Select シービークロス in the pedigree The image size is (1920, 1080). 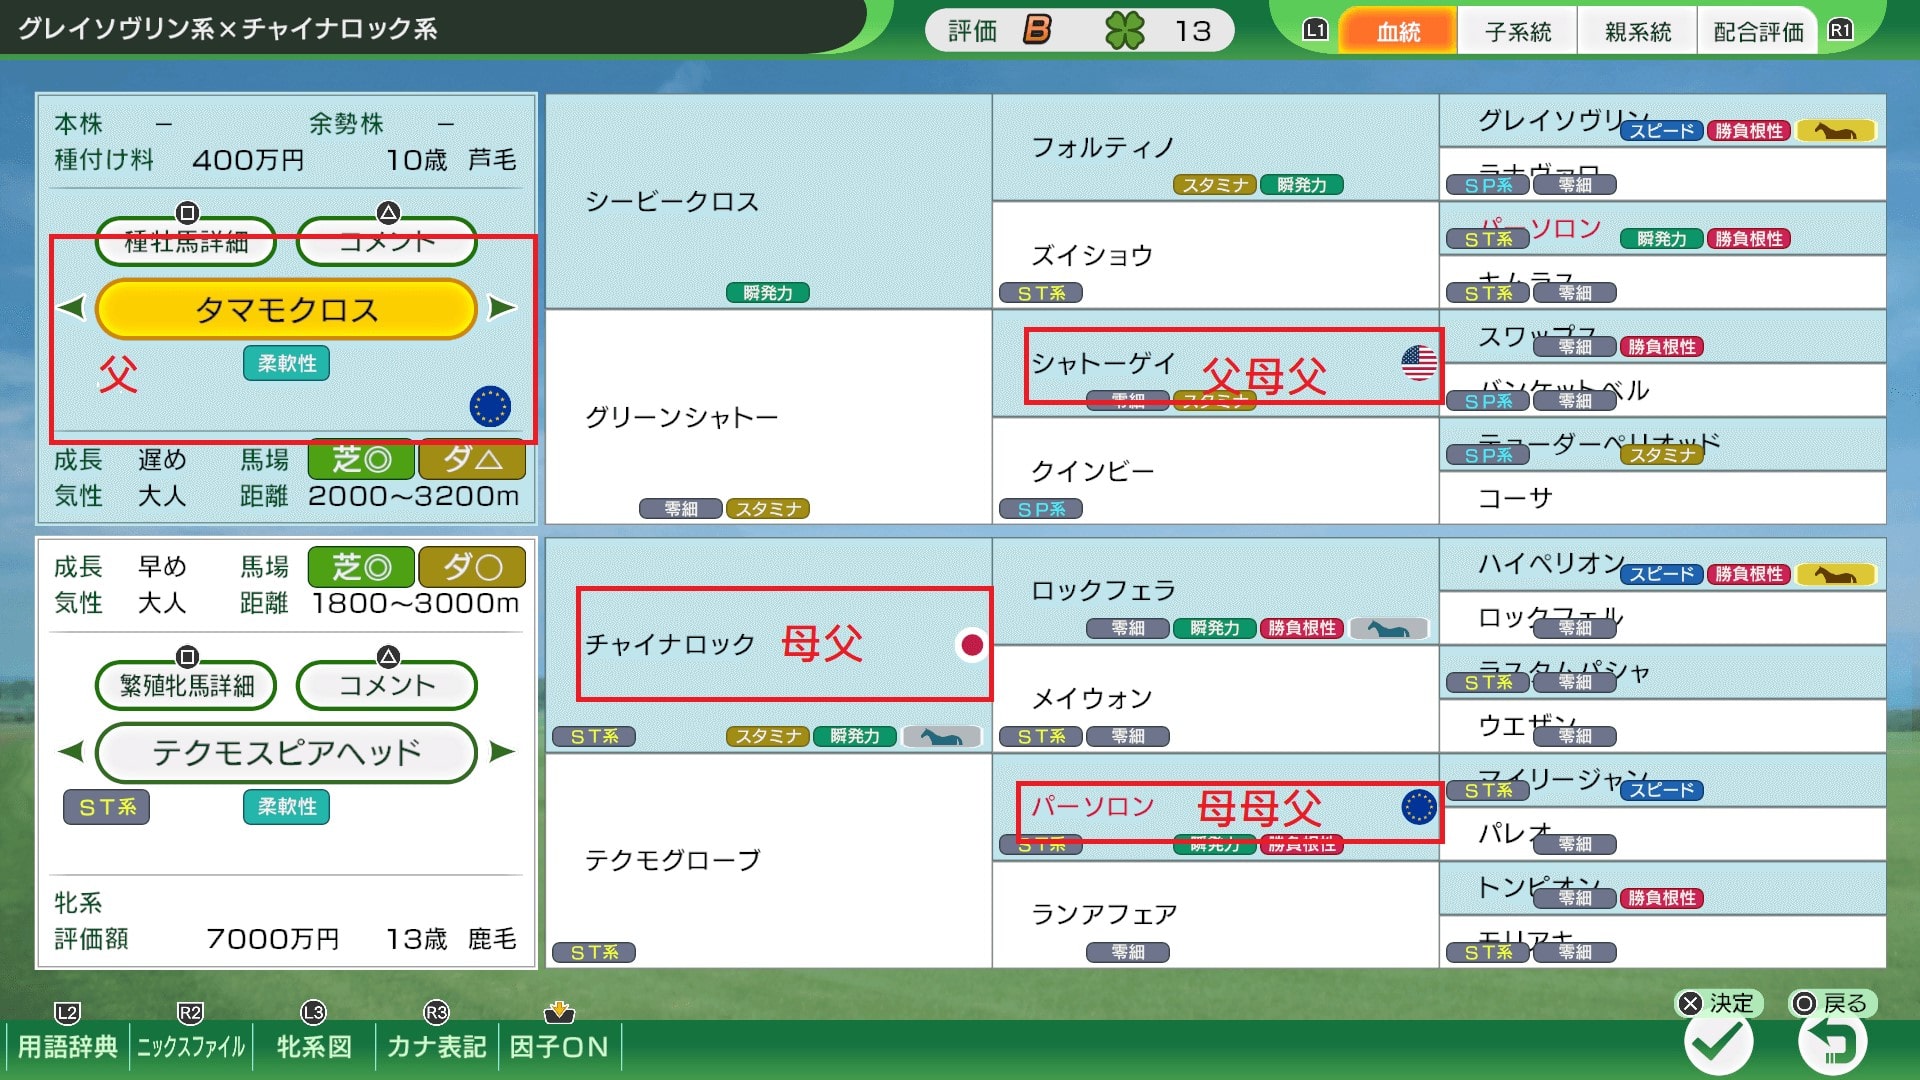coord(768,201)
